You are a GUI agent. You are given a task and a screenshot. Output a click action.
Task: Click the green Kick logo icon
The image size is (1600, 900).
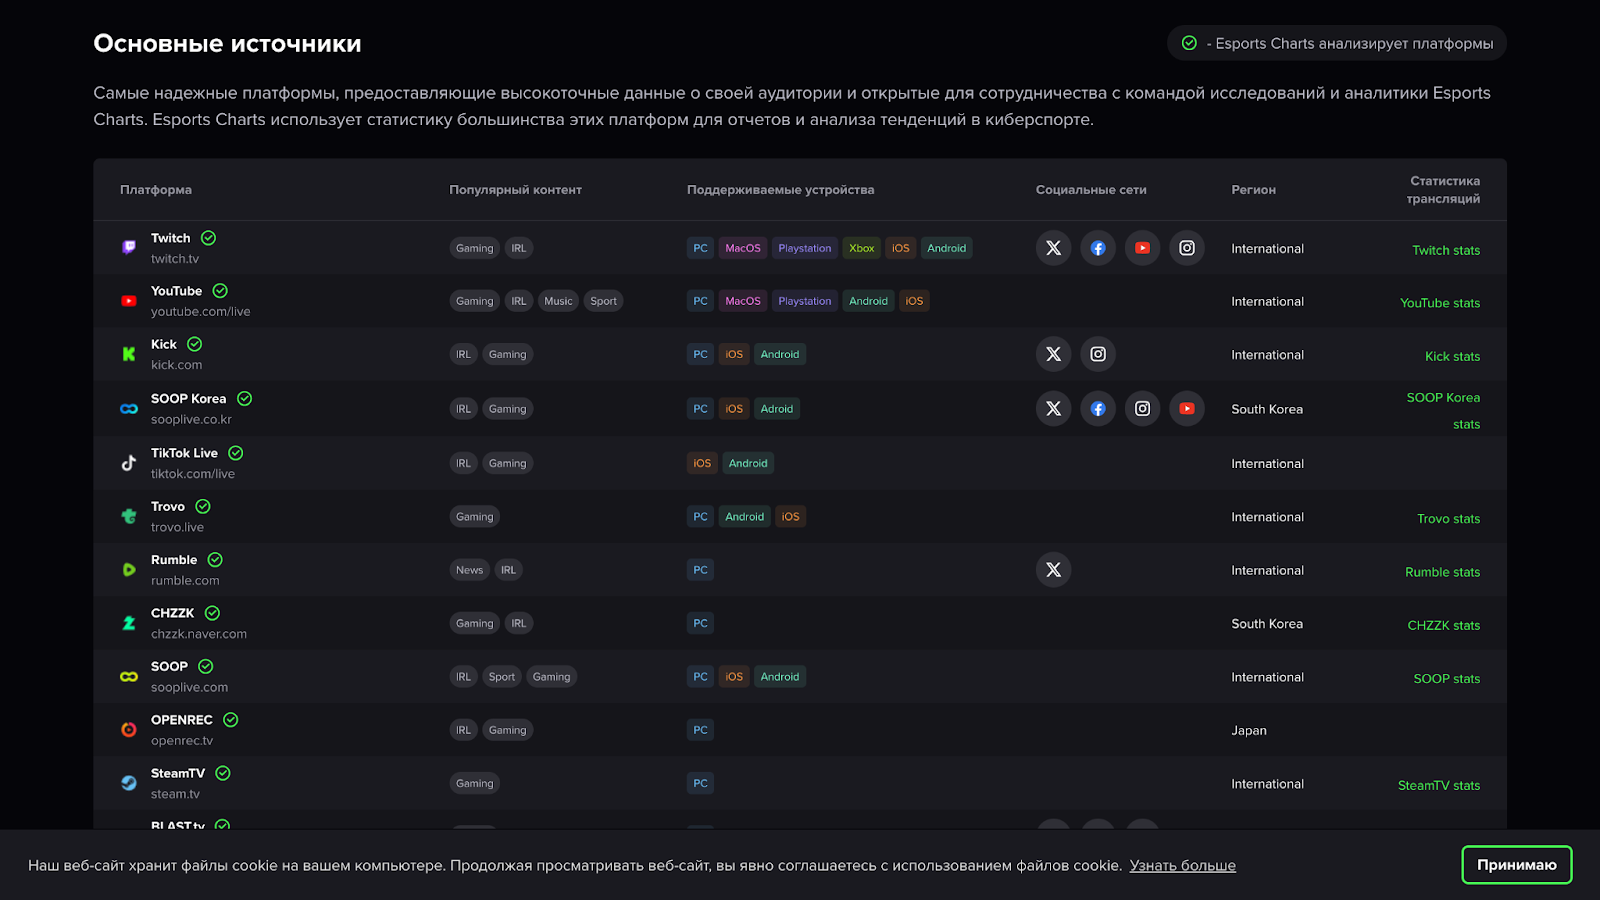click(129, 354)
